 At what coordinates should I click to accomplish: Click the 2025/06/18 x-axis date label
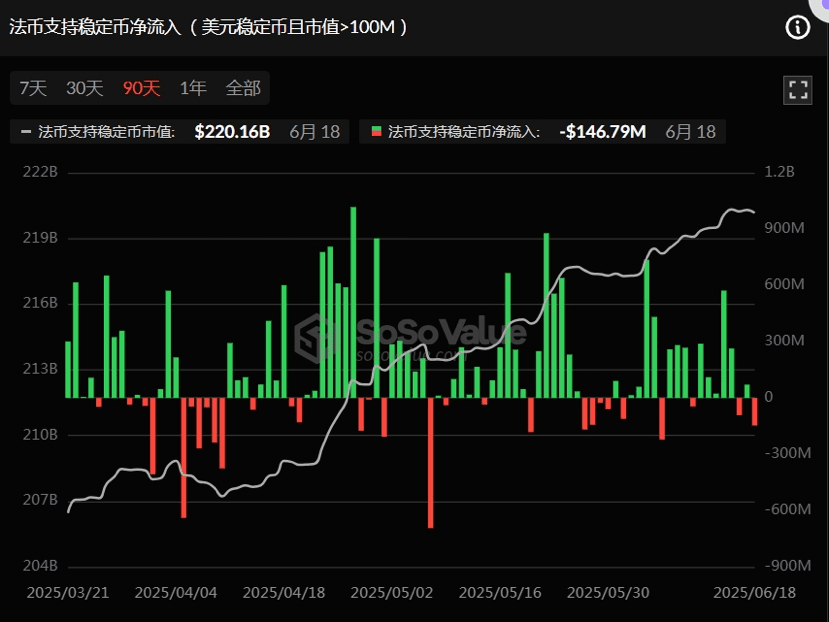tap(754, 592)
